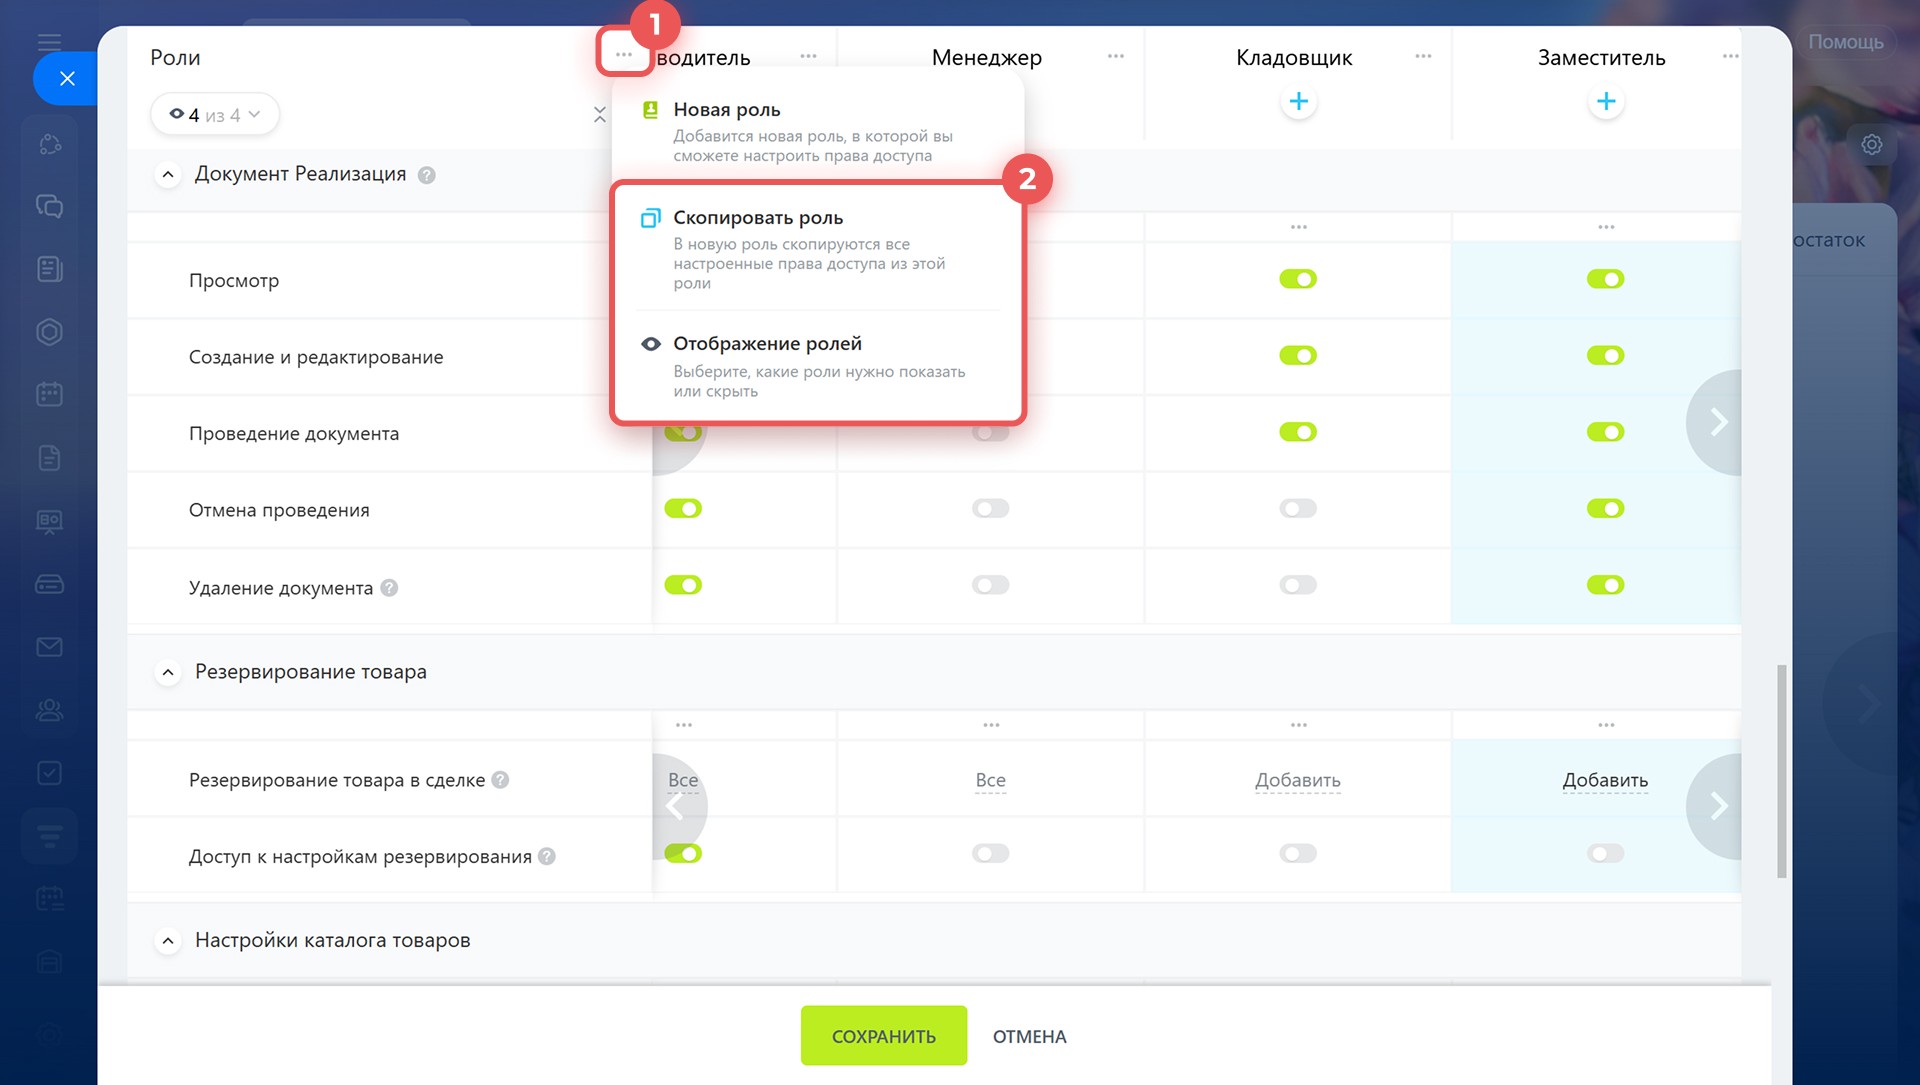Screen dimensions: 1920x1085
Task: Open three-dots menu next to Менеджер
Action: pos(1115,57)
